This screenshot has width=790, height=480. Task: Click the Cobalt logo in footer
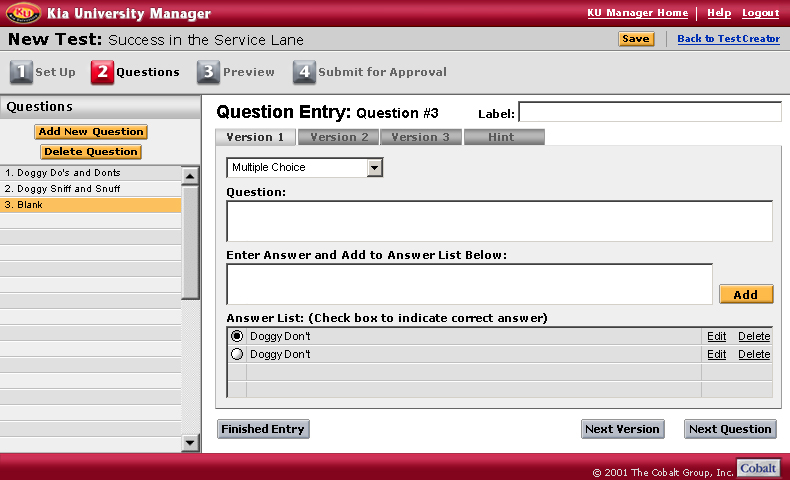pyautogui.click(x=758, y=468)
